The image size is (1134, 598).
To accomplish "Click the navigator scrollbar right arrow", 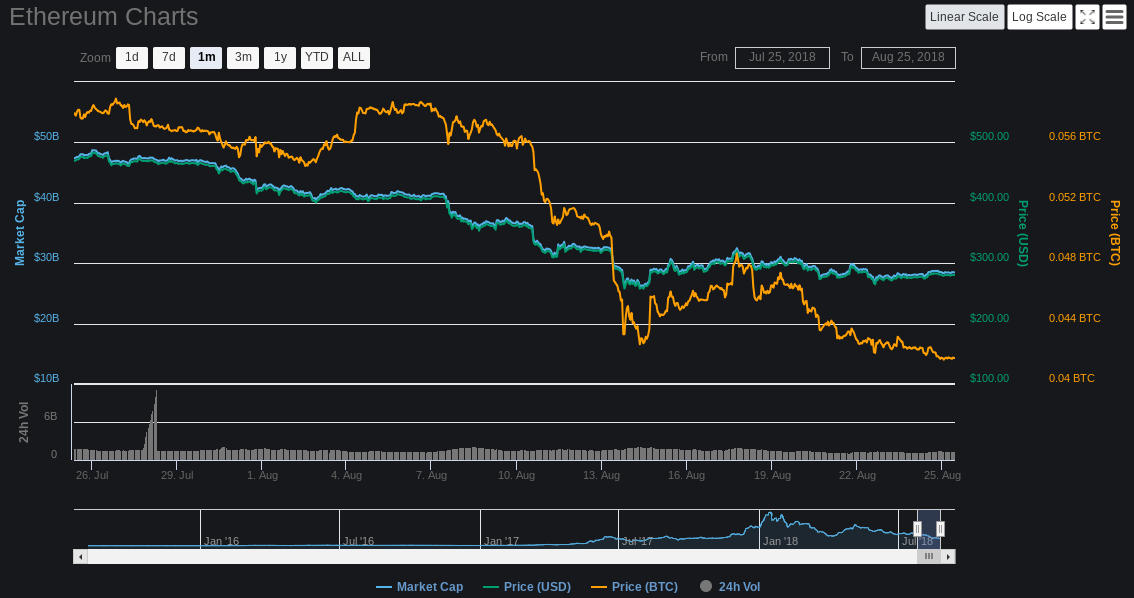I will click(x=948, y=557).
